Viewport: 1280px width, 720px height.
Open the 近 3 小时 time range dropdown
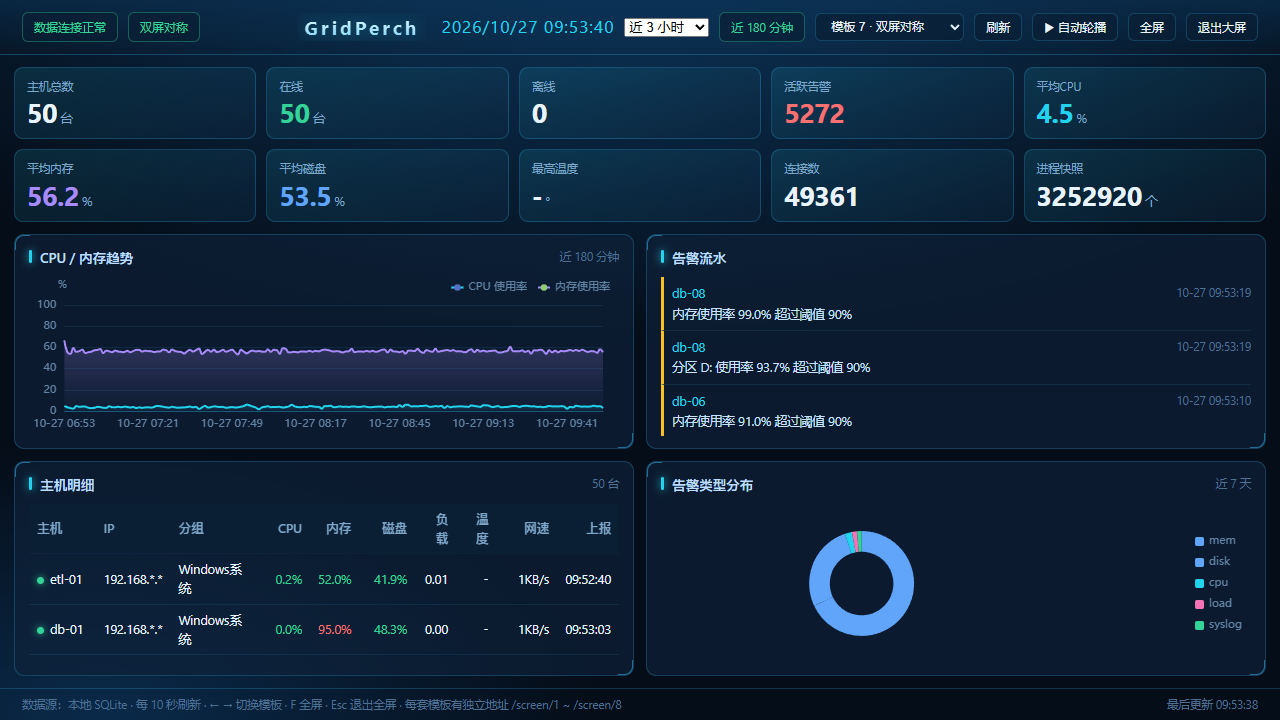click(x=666, y=27)
